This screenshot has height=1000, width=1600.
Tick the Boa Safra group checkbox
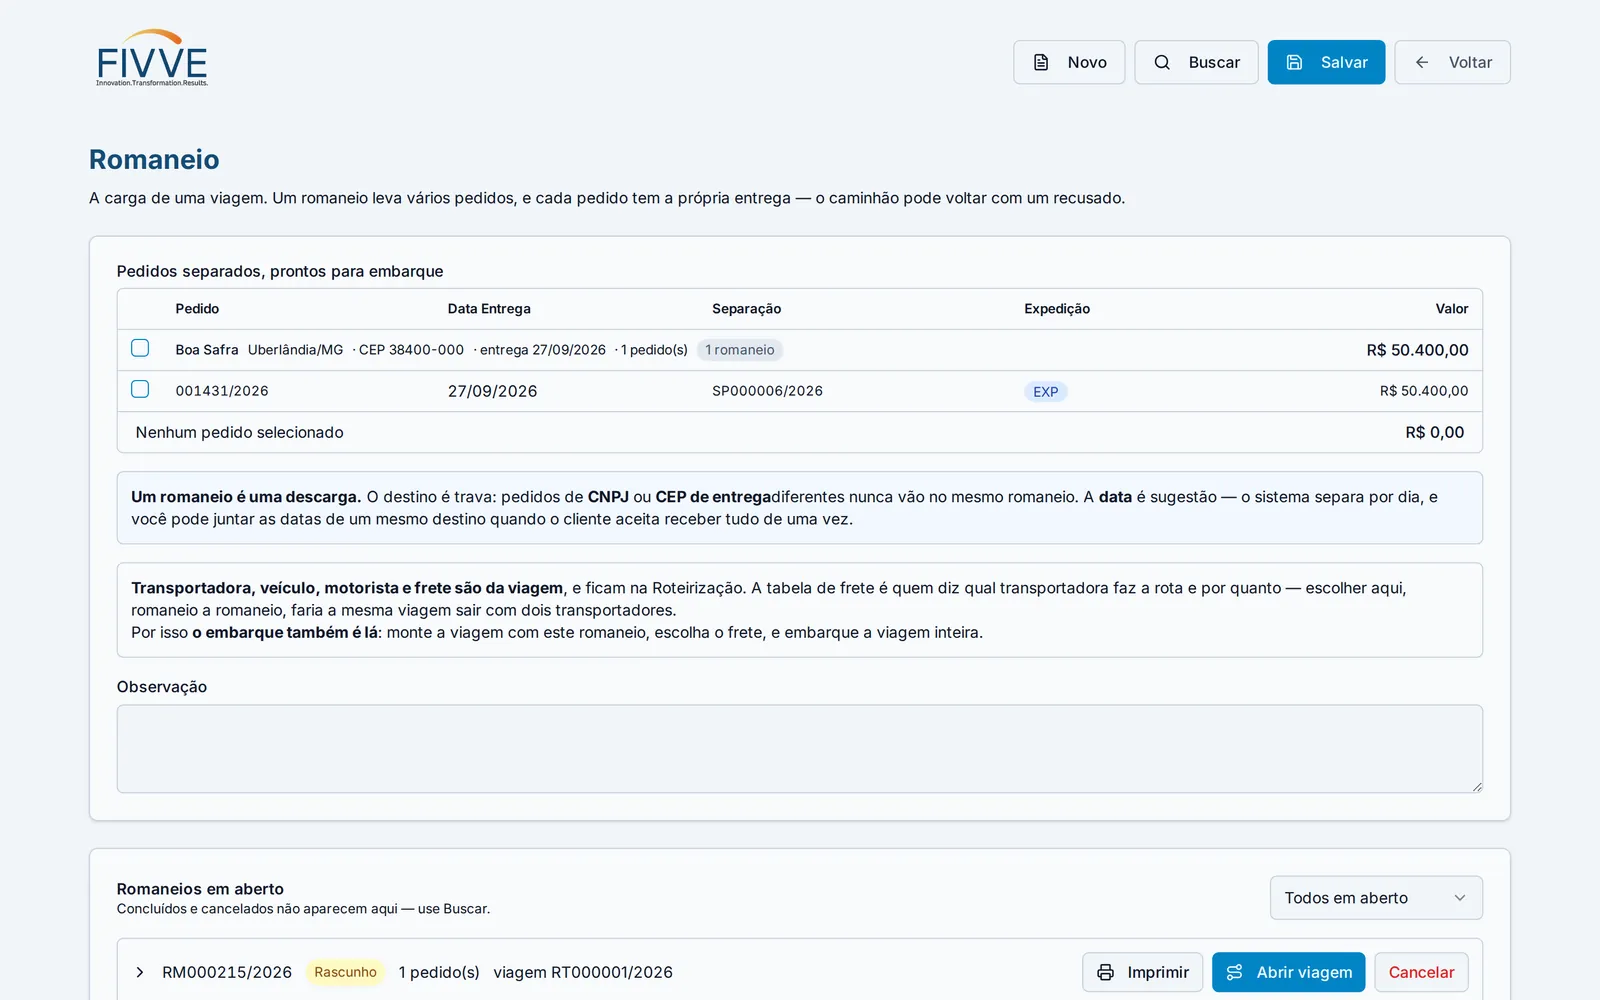140,348
